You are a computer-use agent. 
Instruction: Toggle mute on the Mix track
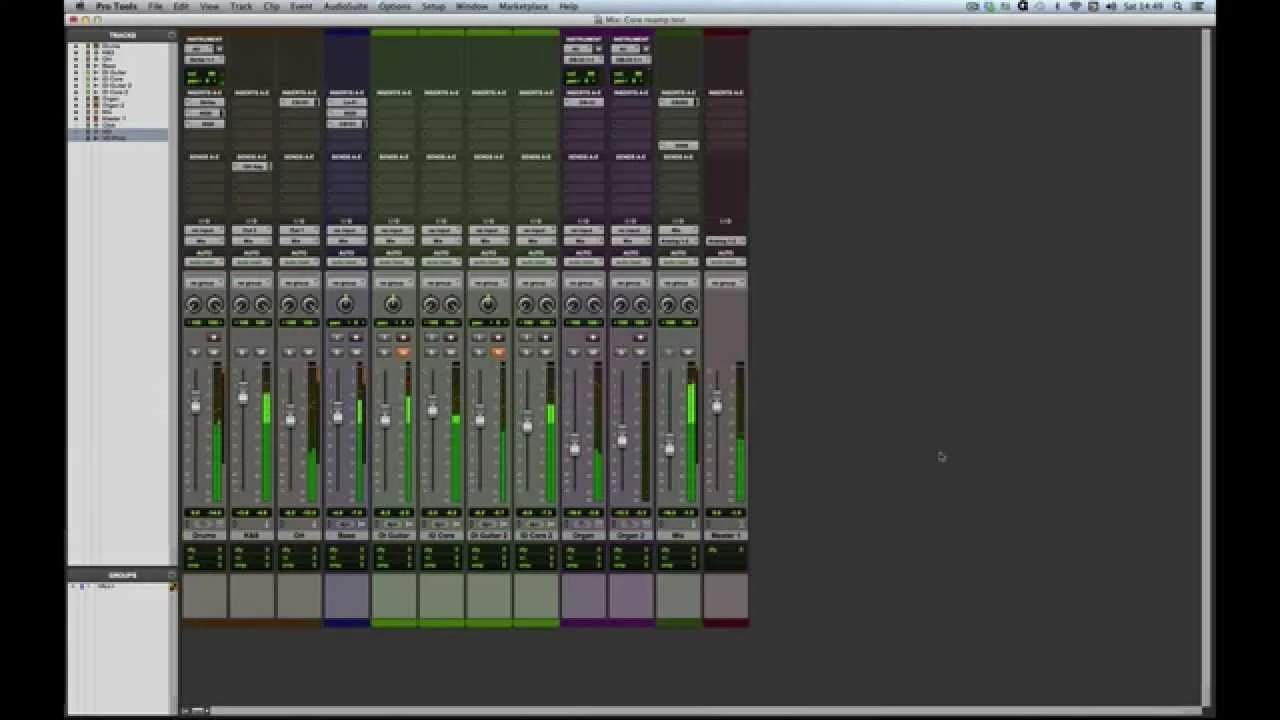(687, 351)
